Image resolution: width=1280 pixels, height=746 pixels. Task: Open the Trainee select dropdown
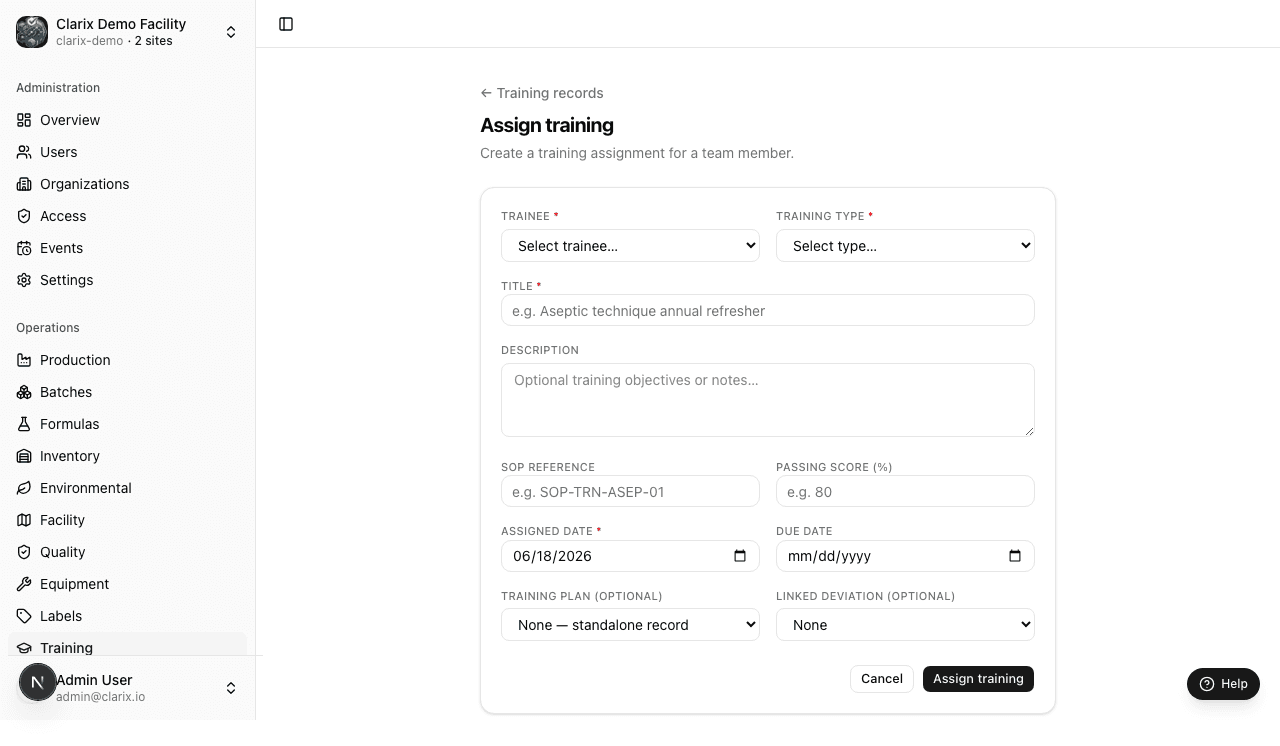[630, 246]
